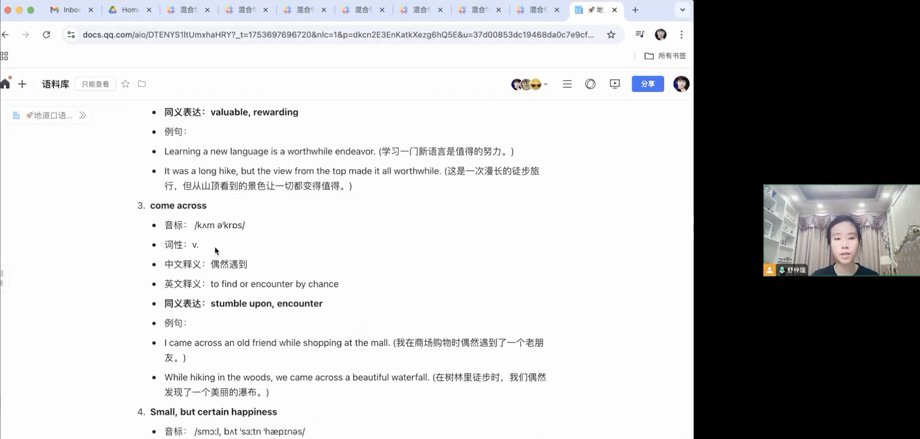Open the user profile avatar in document header
The width and height of the screenshot is (920, 439).
[x=681, y=84]
